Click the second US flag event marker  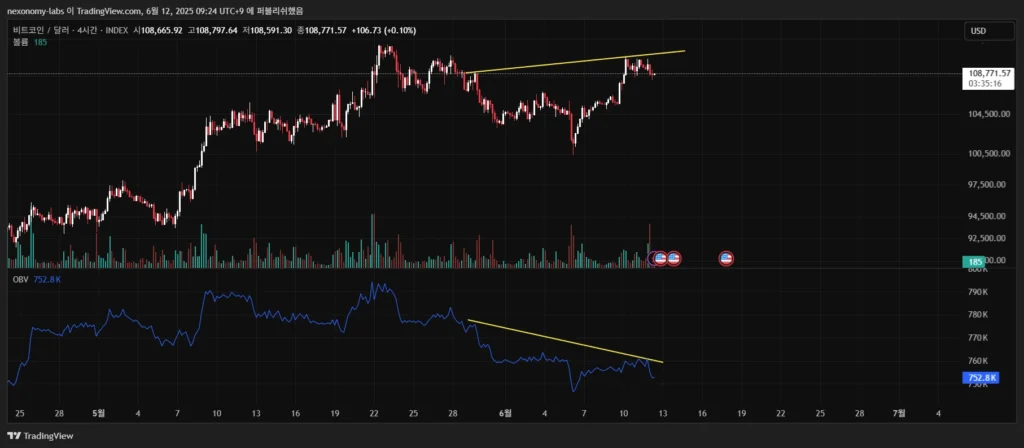click(674, 259)
